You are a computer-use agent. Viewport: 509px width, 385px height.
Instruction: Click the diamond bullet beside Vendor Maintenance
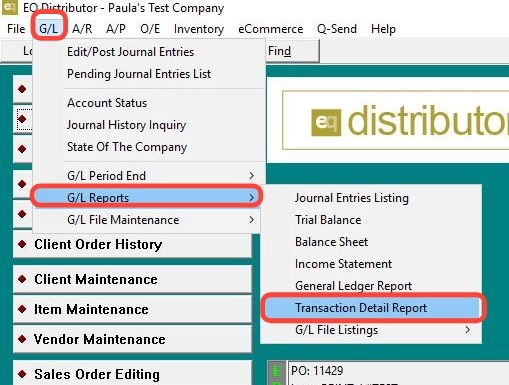22,339
